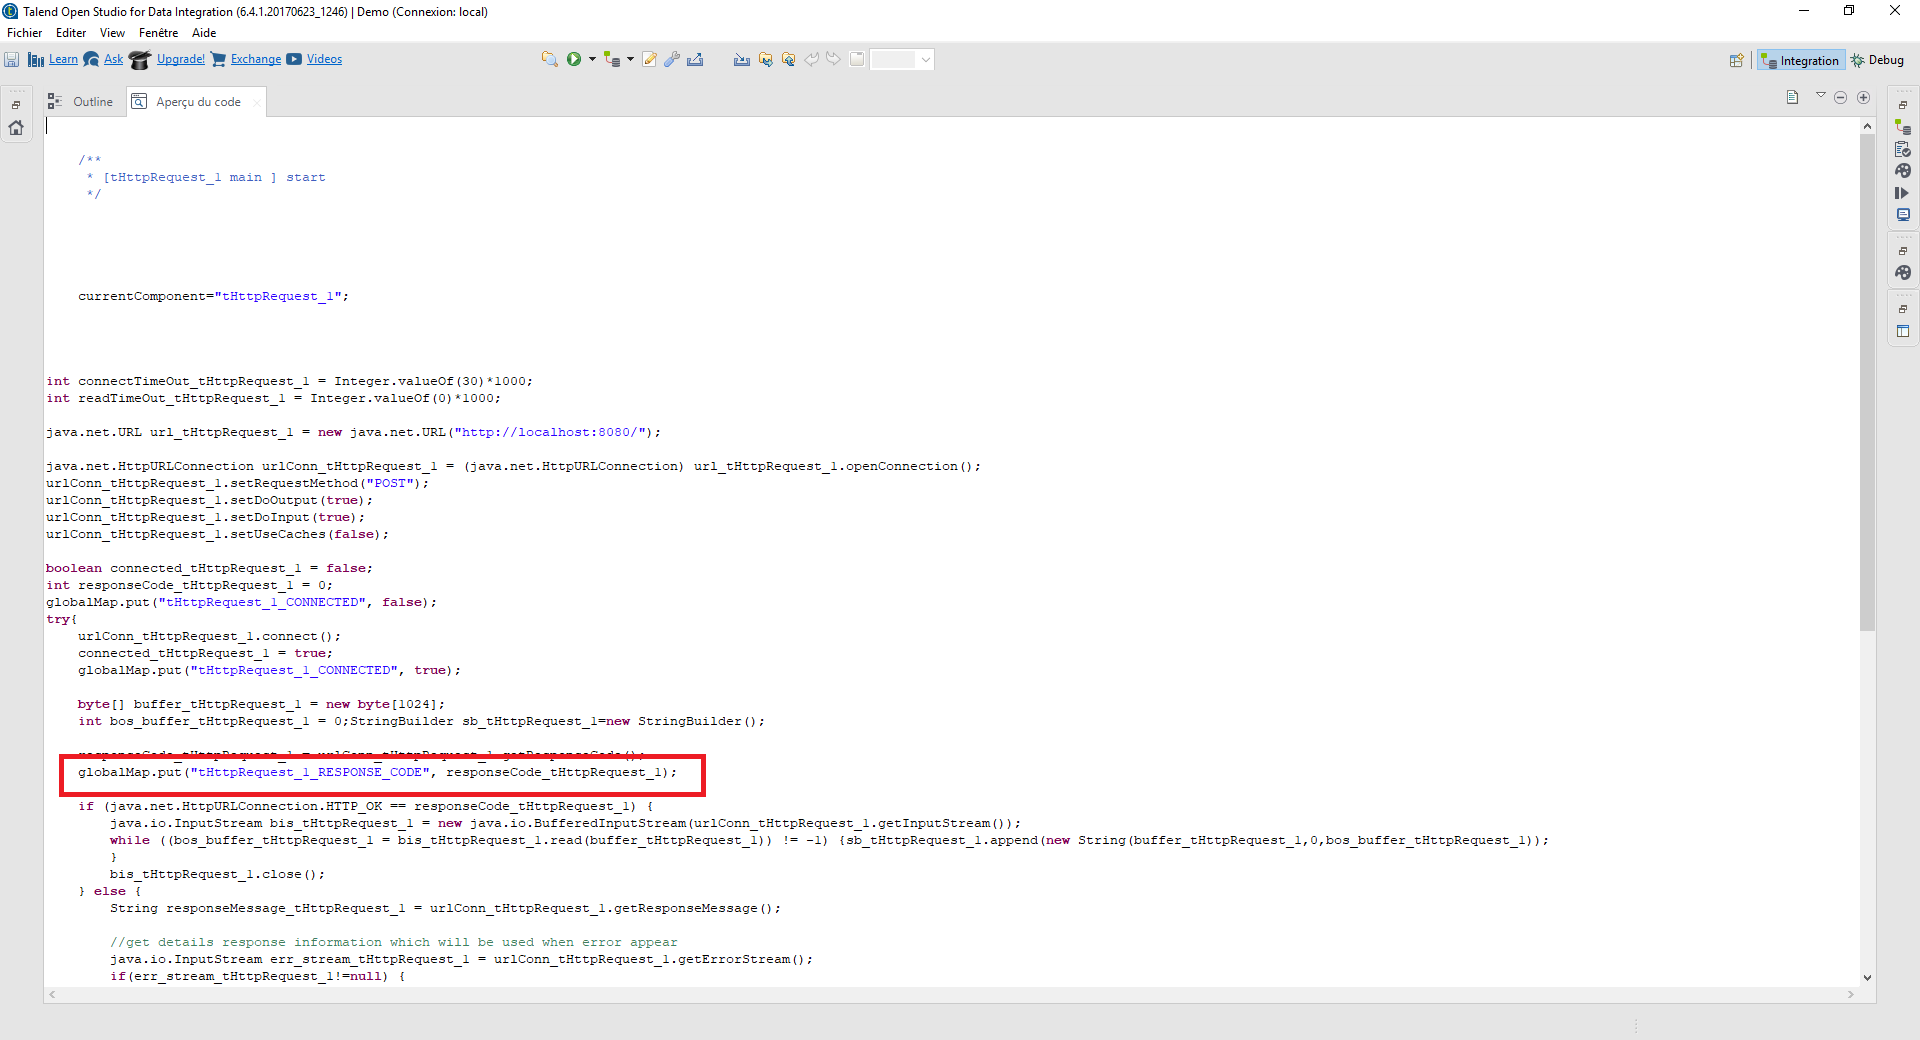1920x1040 pixels.
Task: Open the layout table view icon in right sidebar
Action: coord(1903,331)
